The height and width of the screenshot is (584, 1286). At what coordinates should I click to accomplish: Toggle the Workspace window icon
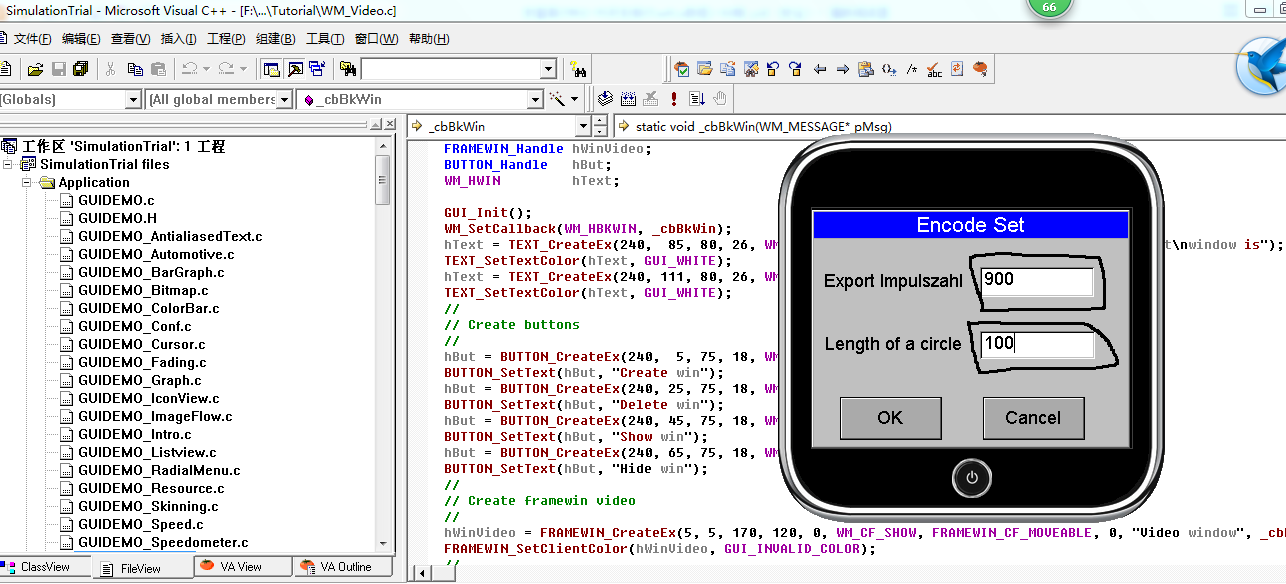[271, 69]
